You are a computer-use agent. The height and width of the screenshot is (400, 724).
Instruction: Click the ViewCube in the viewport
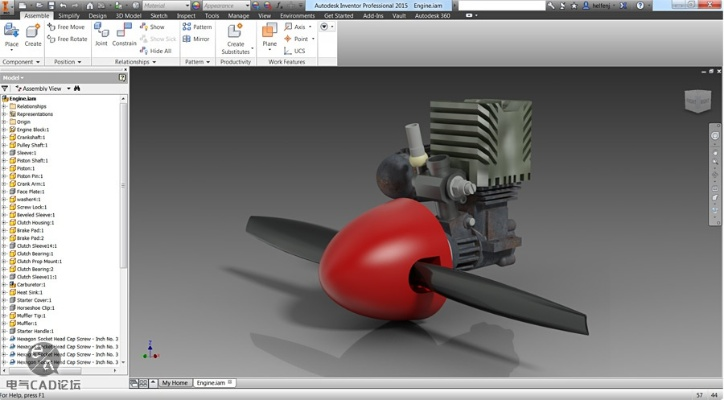(697, 101)
